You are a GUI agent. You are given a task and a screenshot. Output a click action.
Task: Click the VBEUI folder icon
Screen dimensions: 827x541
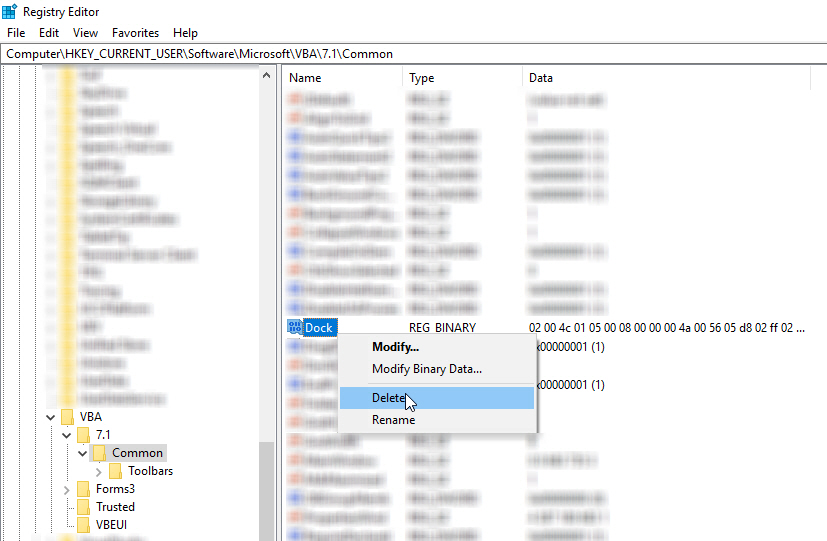[83, 525]
